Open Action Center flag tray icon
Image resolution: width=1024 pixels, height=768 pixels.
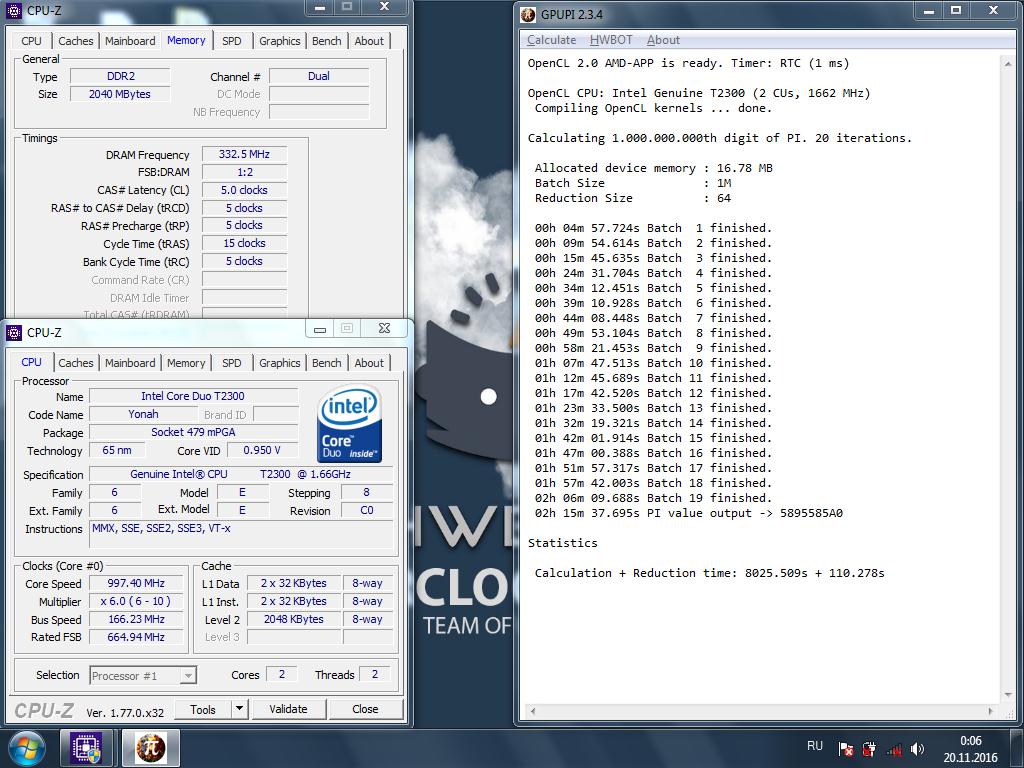[x=846, y=749]
